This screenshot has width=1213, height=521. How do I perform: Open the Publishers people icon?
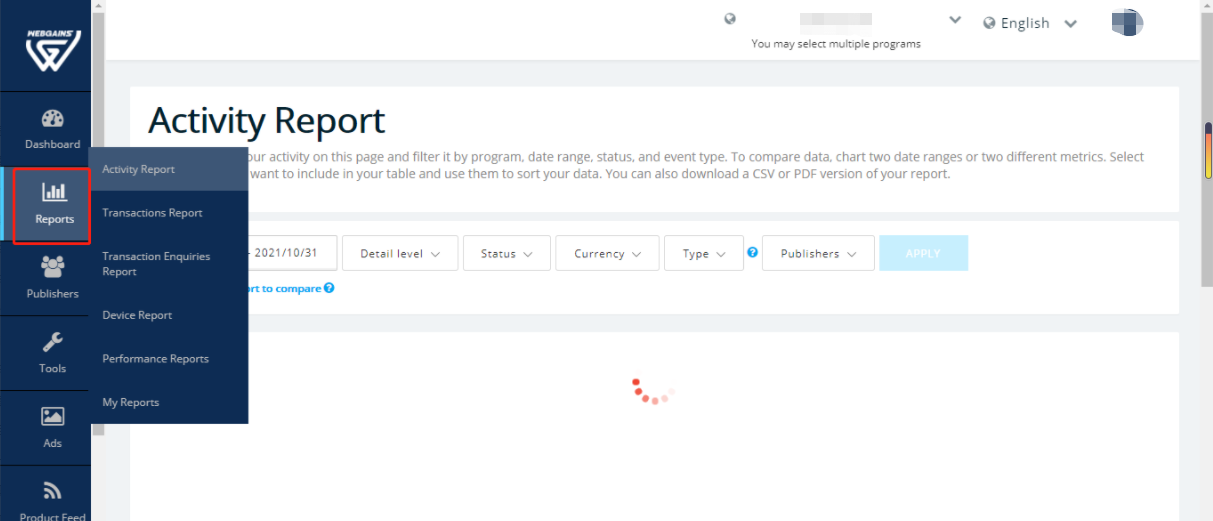pyautogui.click(x=53, y=267)
